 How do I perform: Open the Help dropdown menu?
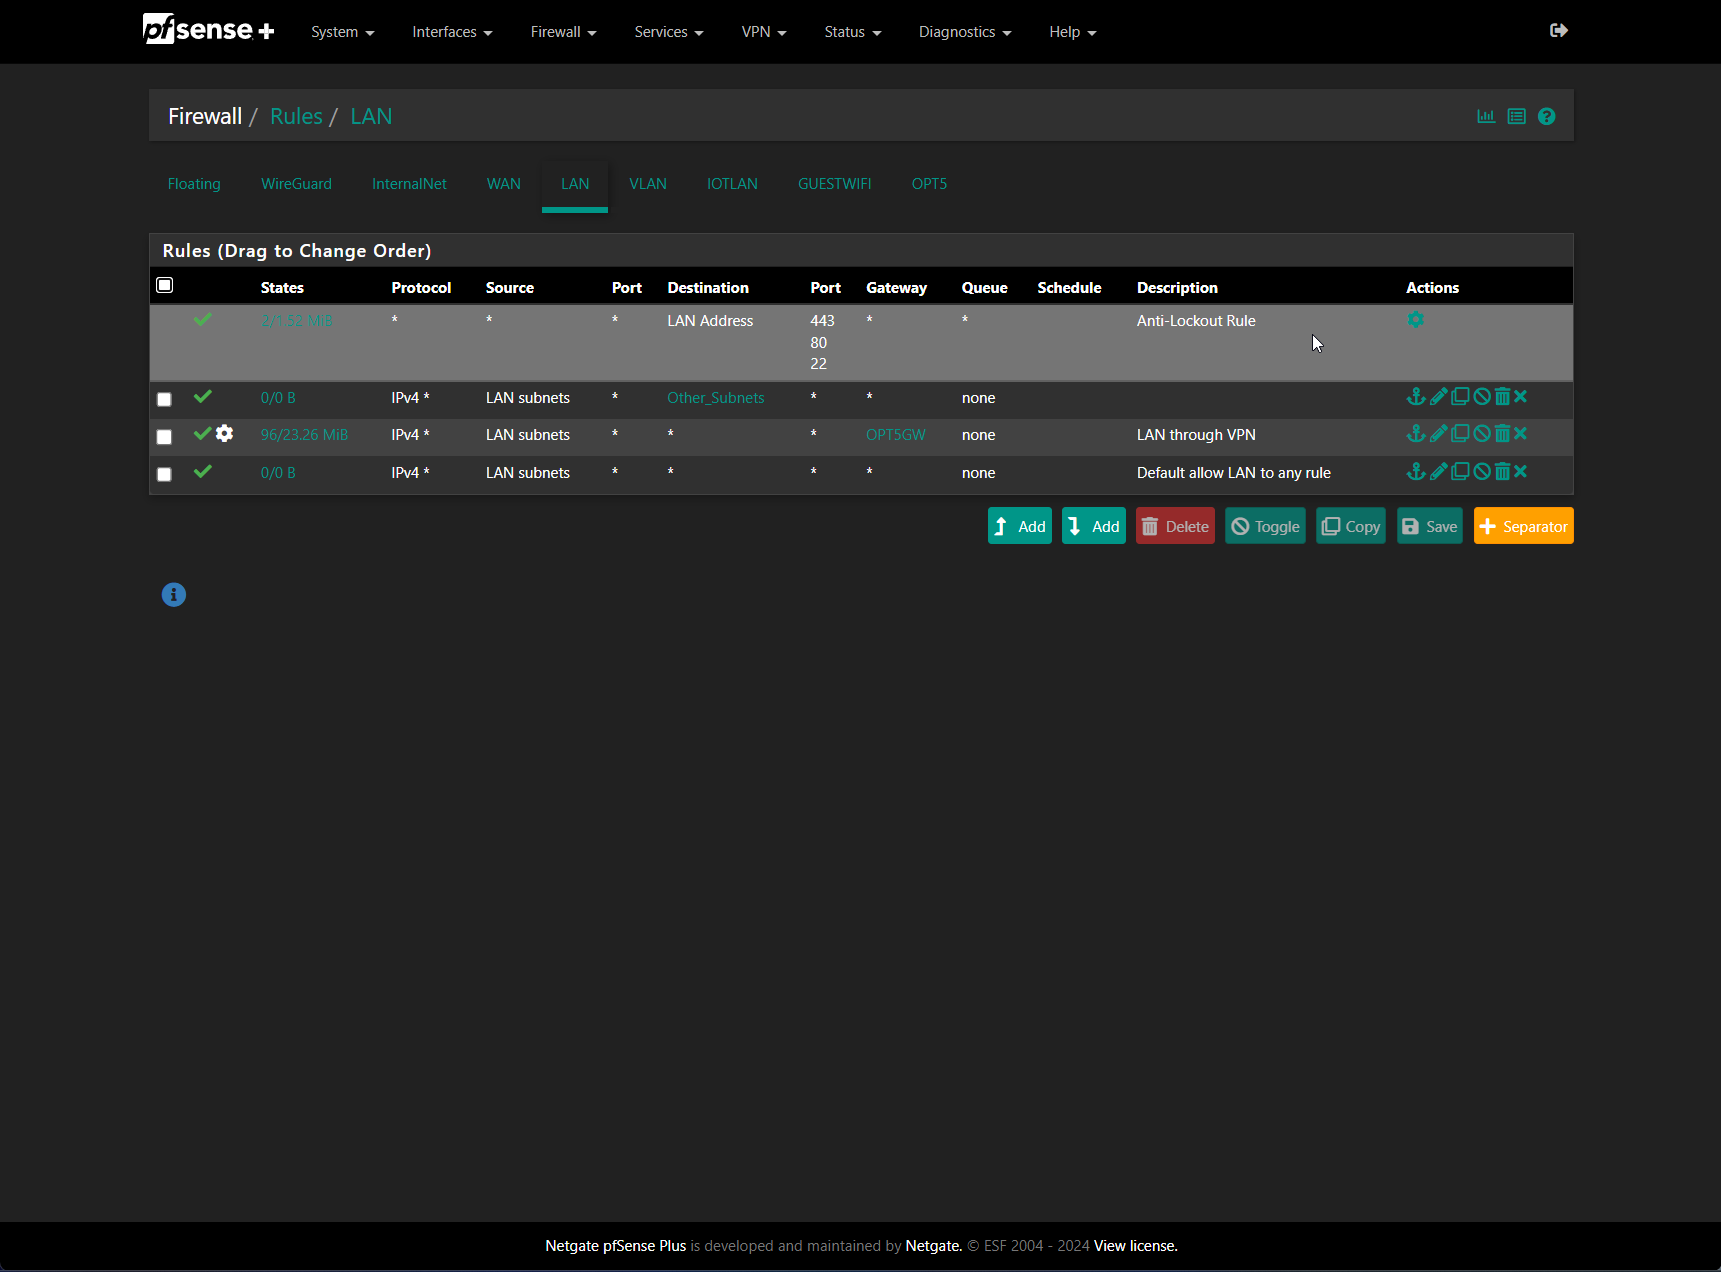click(x=1073, y=32)
